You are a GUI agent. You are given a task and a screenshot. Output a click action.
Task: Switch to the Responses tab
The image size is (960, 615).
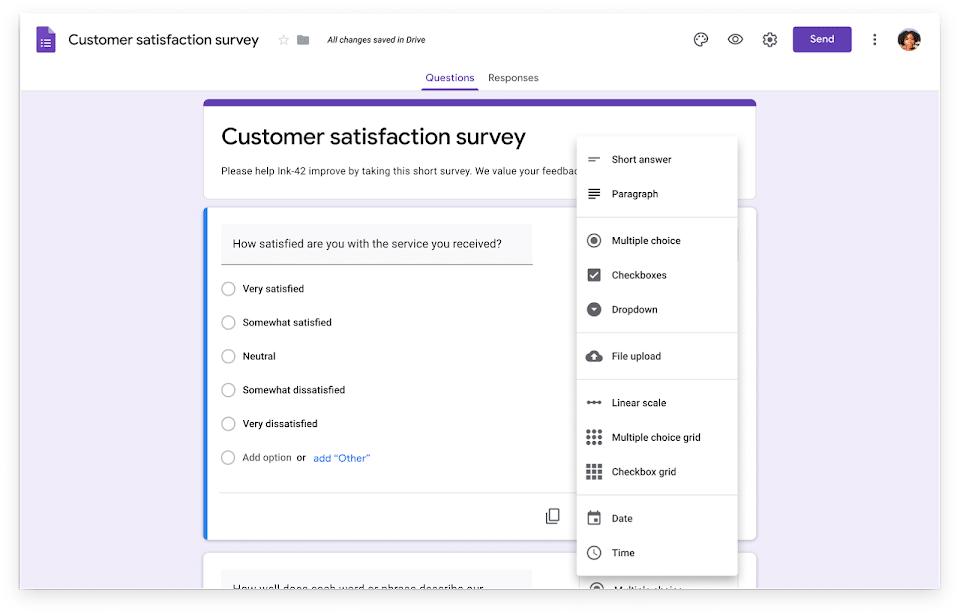[x=513, y=77]
